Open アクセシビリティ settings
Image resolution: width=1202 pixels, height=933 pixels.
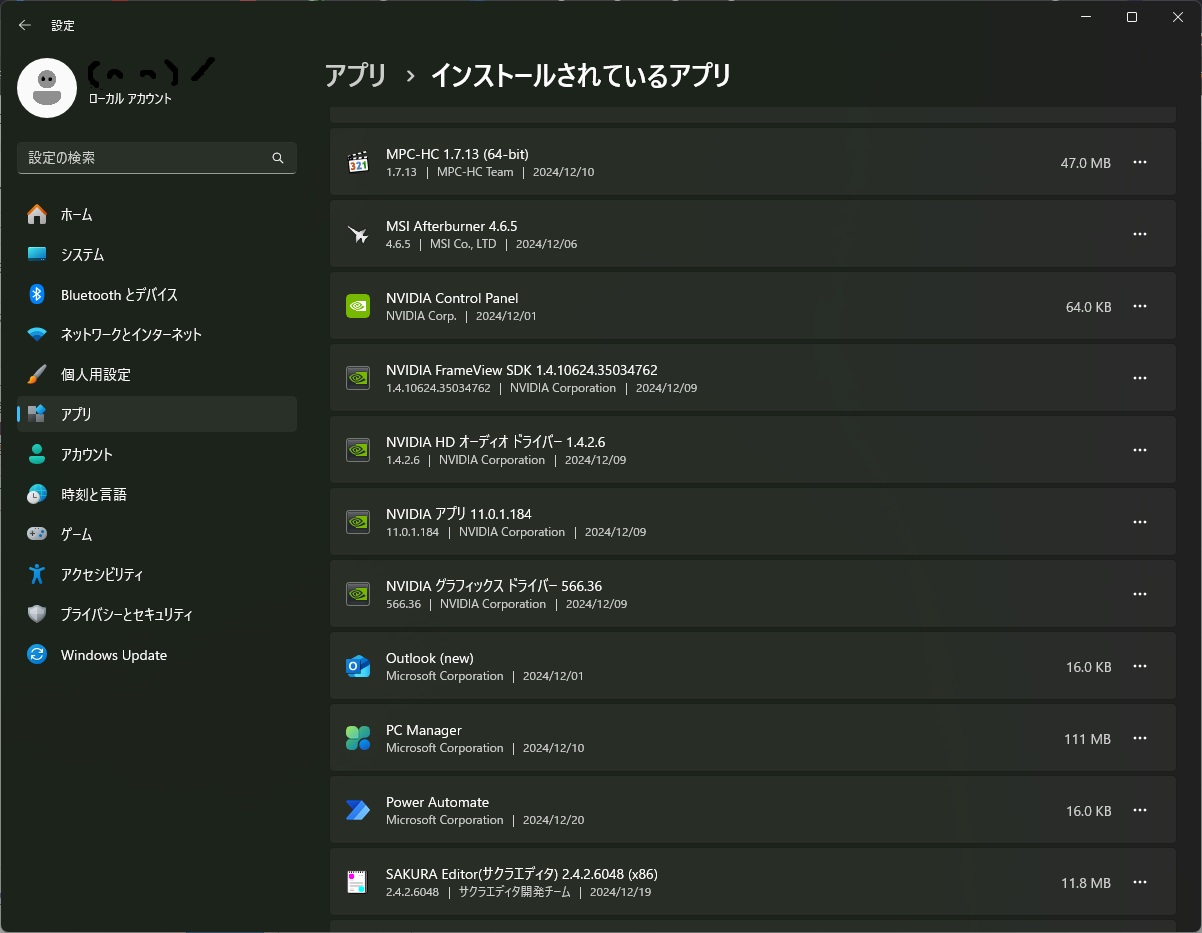pos(157,574)
